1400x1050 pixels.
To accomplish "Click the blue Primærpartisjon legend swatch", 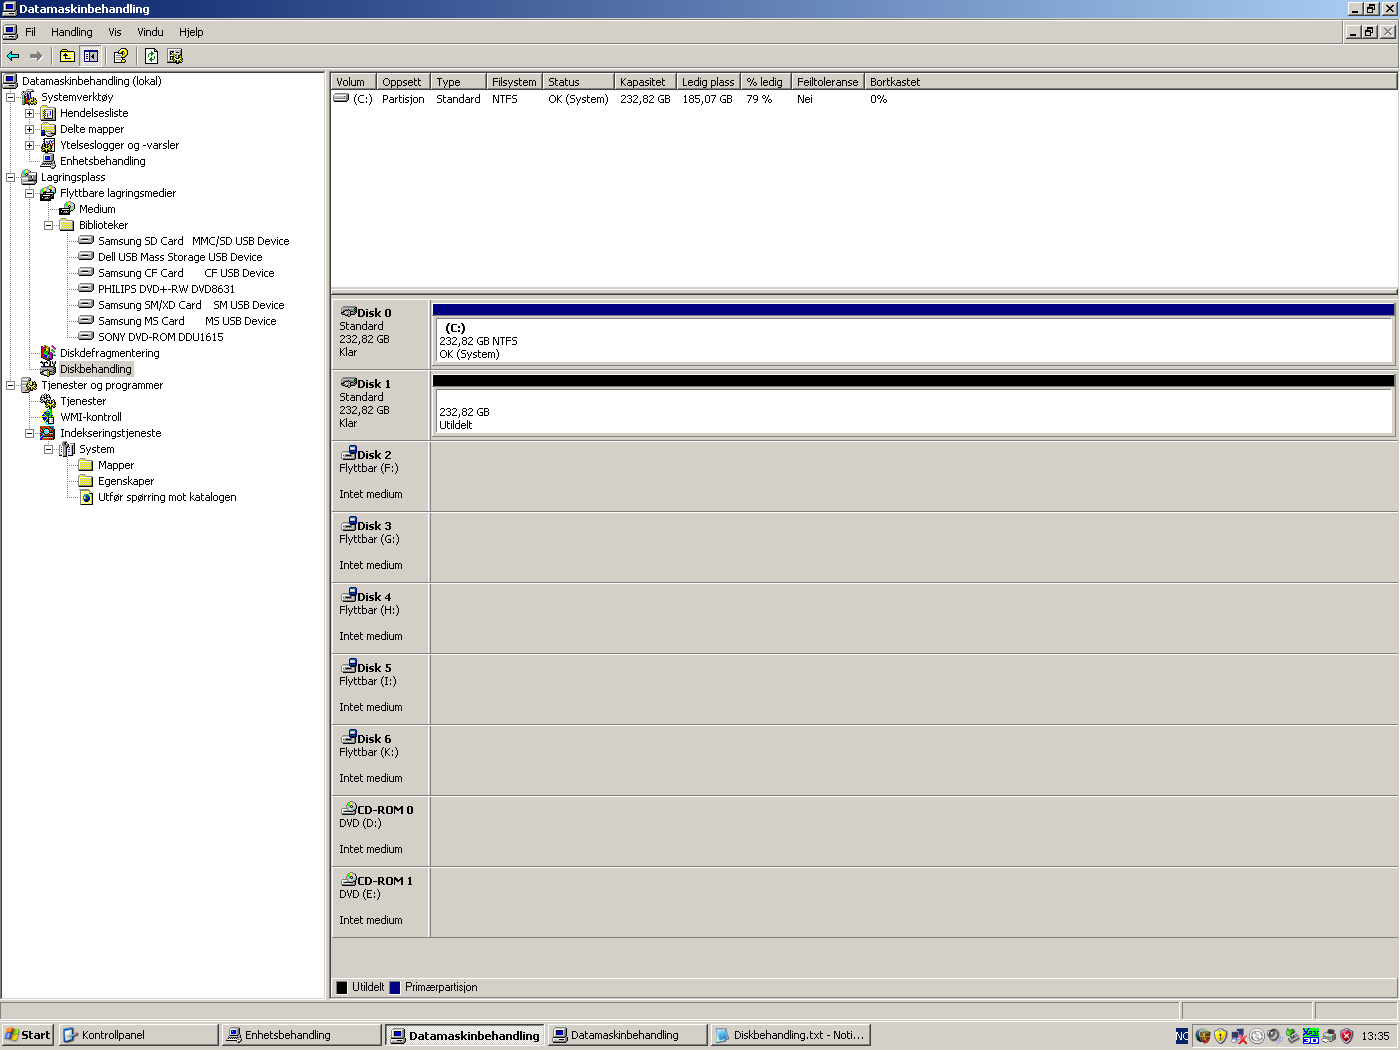I will click(395, 988).
